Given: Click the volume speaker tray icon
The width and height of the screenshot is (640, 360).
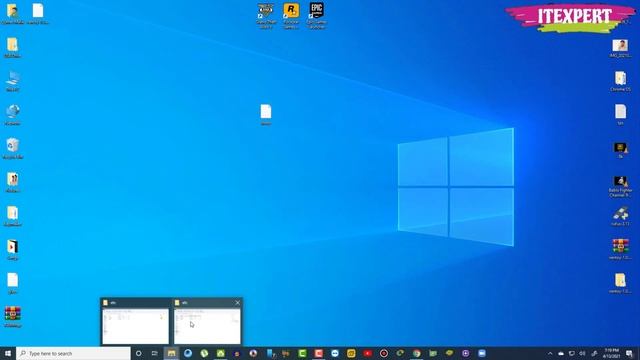Looking at the screenshot, I should tap(582, 353).
